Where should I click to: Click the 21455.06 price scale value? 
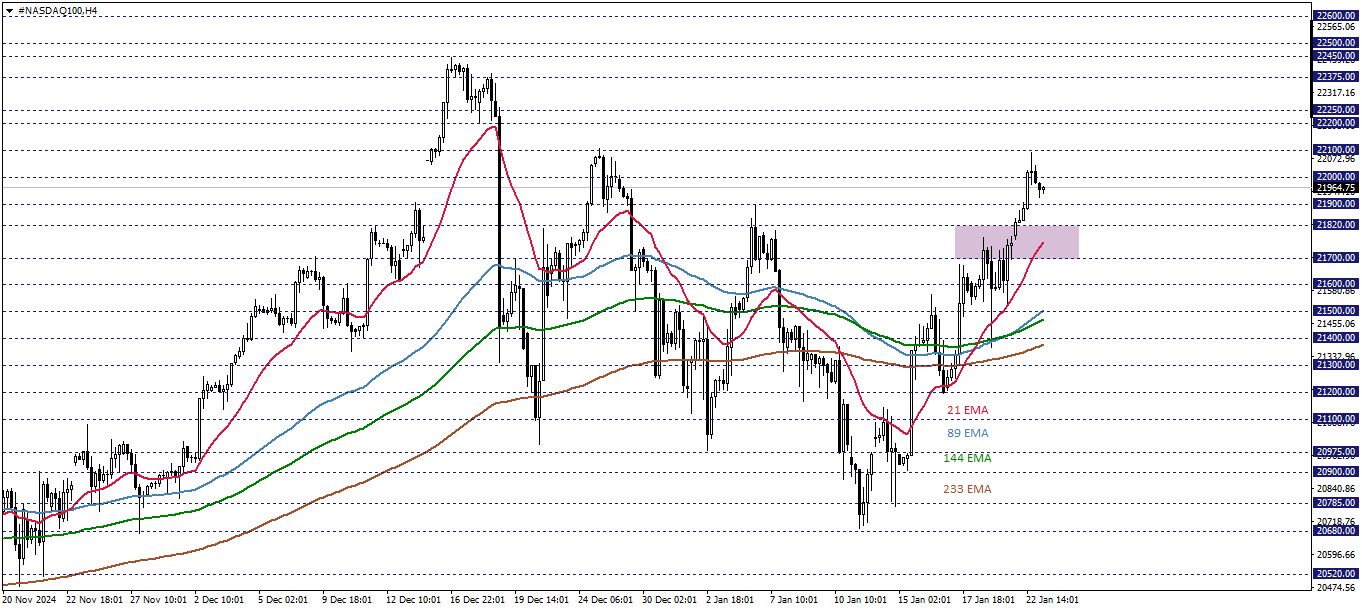point(1336,323)
